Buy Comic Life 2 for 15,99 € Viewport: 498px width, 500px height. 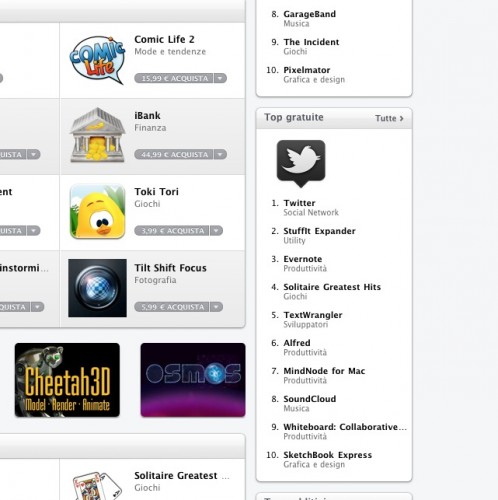click(174, 78)
